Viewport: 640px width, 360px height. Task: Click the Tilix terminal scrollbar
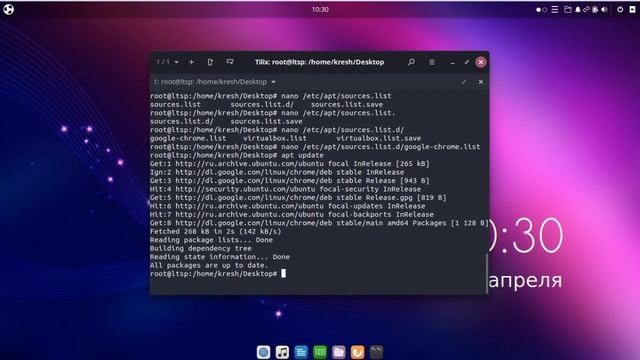click(487, 273)
